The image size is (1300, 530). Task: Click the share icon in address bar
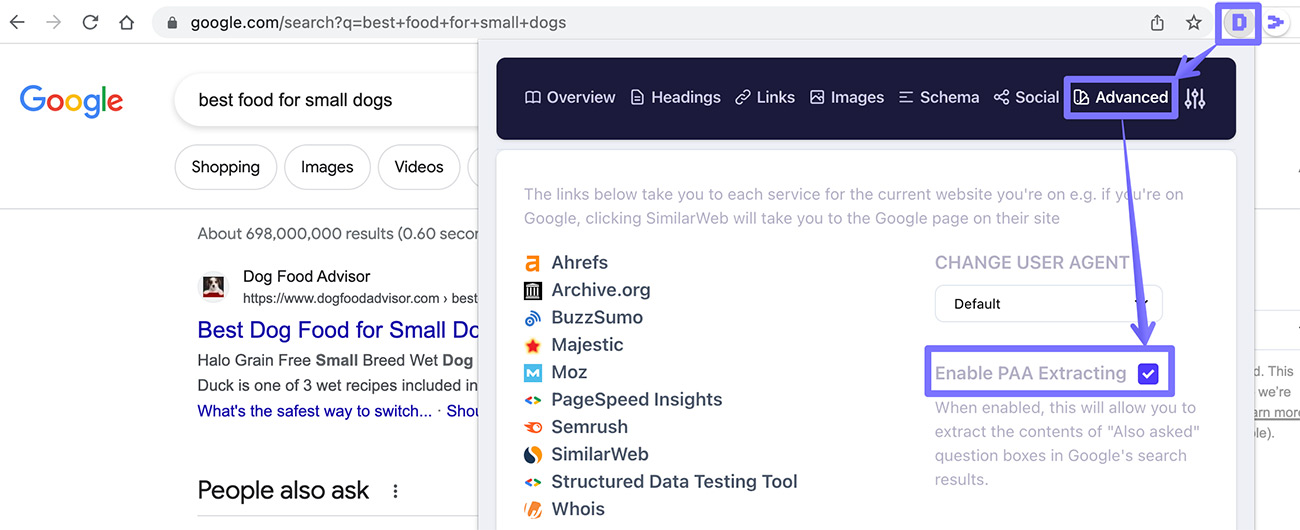pos(1157,22)
